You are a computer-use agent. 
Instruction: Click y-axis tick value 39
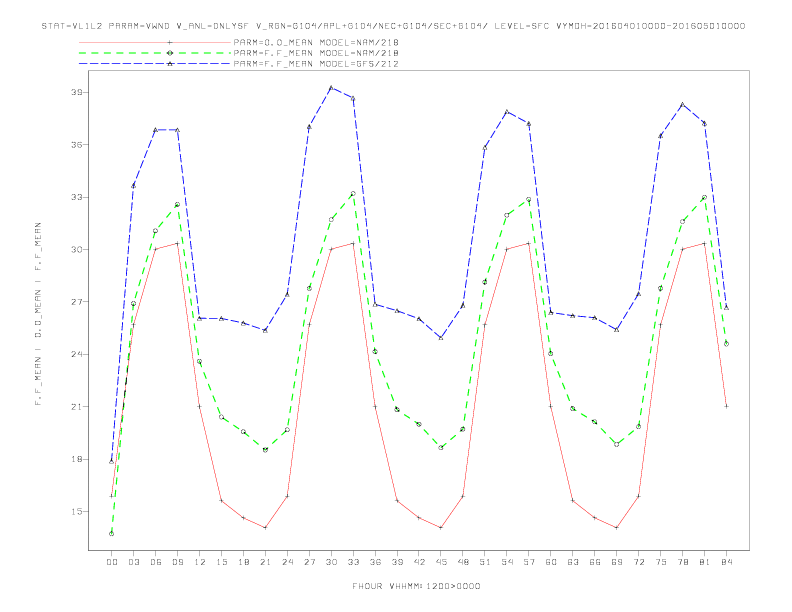(76, 92)
